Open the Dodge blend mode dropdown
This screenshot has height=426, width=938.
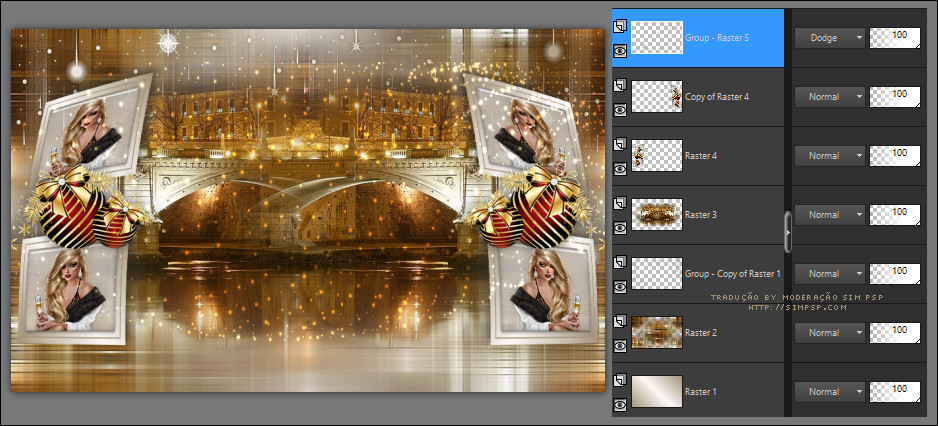coord(830,37)
